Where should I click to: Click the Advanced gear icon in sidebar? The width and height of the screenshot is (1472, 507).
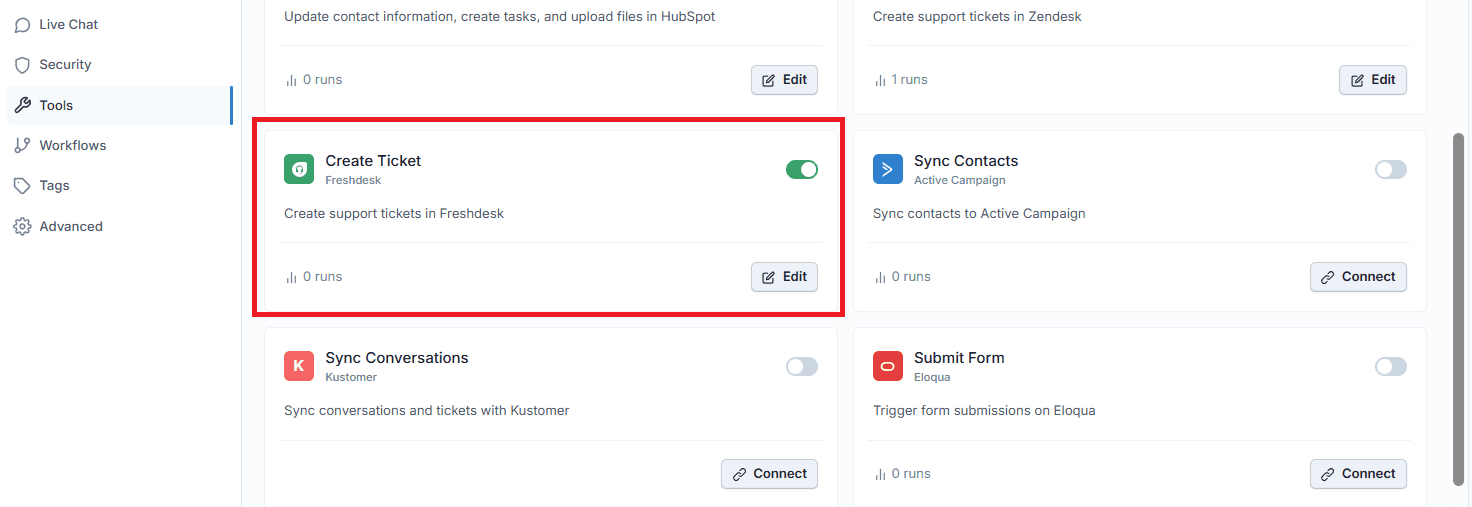(22, 227)
